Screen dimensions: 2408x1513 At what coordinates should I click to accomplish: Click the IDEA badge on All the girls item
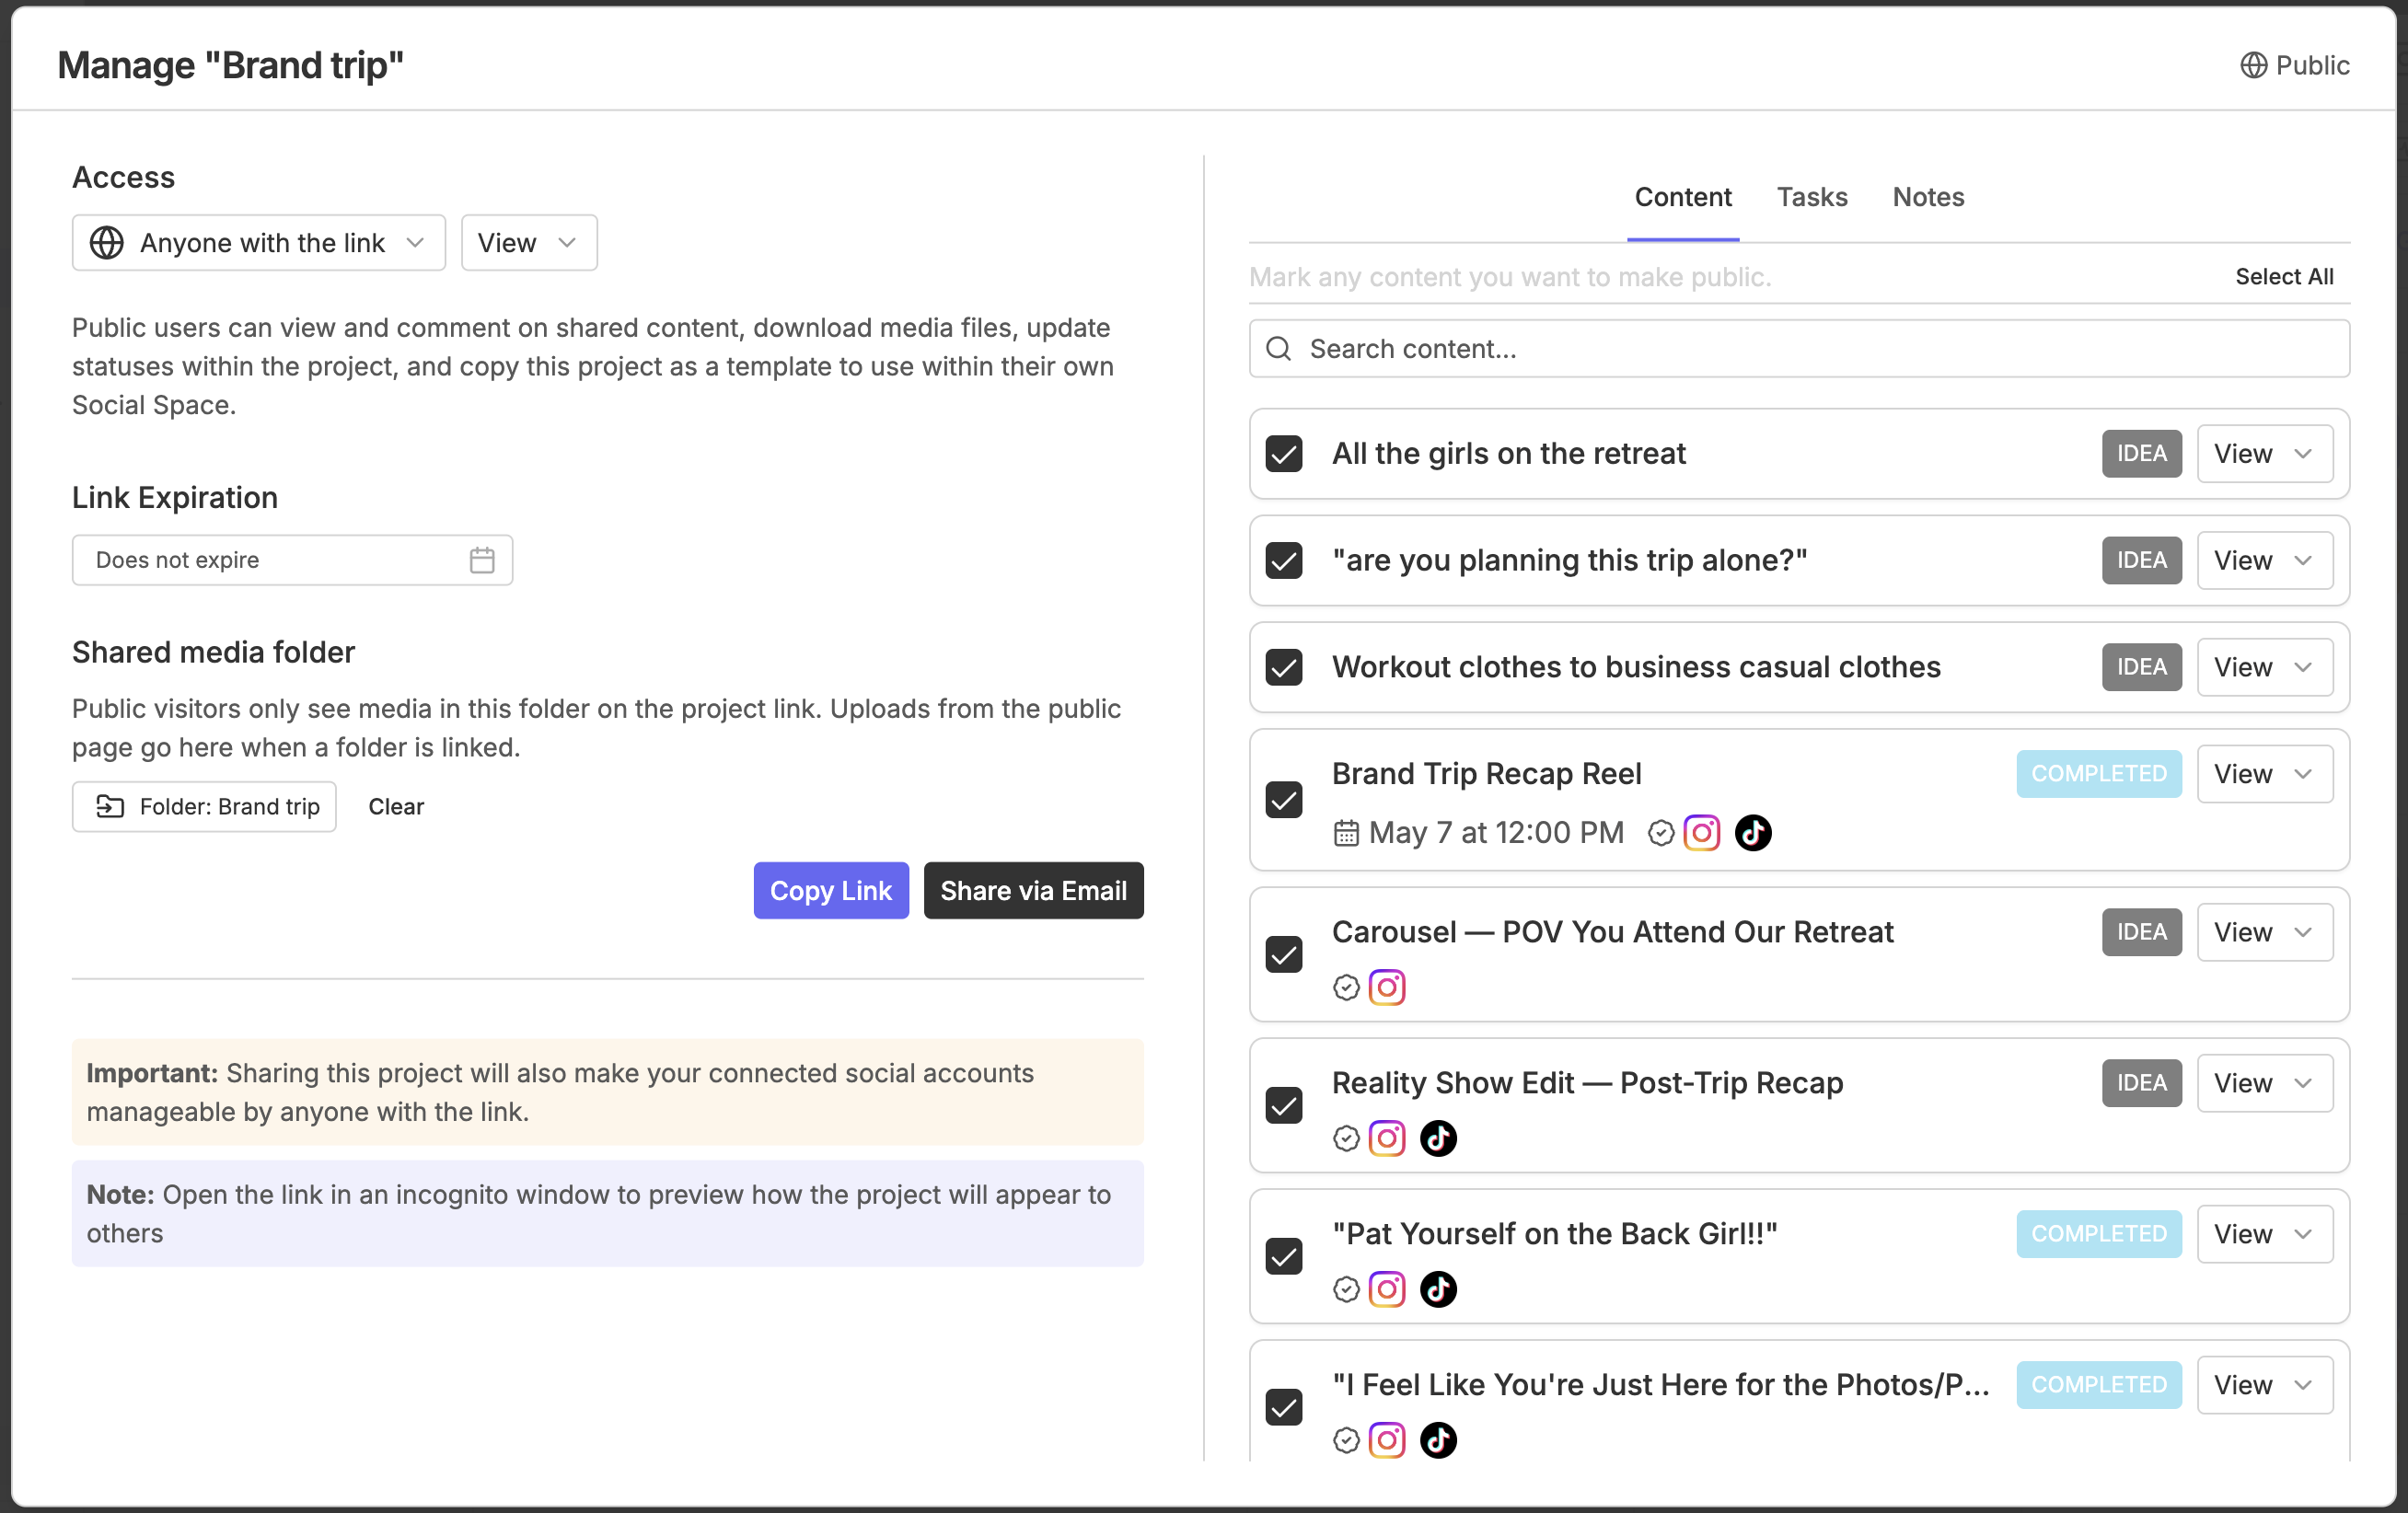pos(2141,454)
